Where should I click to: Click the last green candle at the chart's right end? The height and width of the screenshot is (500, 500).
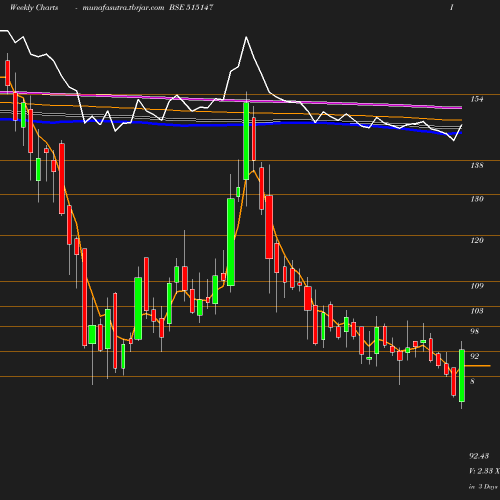coord(462,375)
